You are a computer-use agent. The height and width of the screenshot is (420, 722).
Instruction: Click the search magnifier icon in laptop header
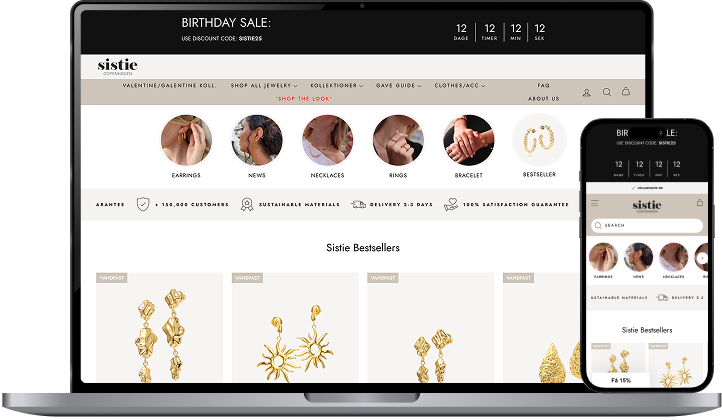pyautogui.click(x=607, y=92)
